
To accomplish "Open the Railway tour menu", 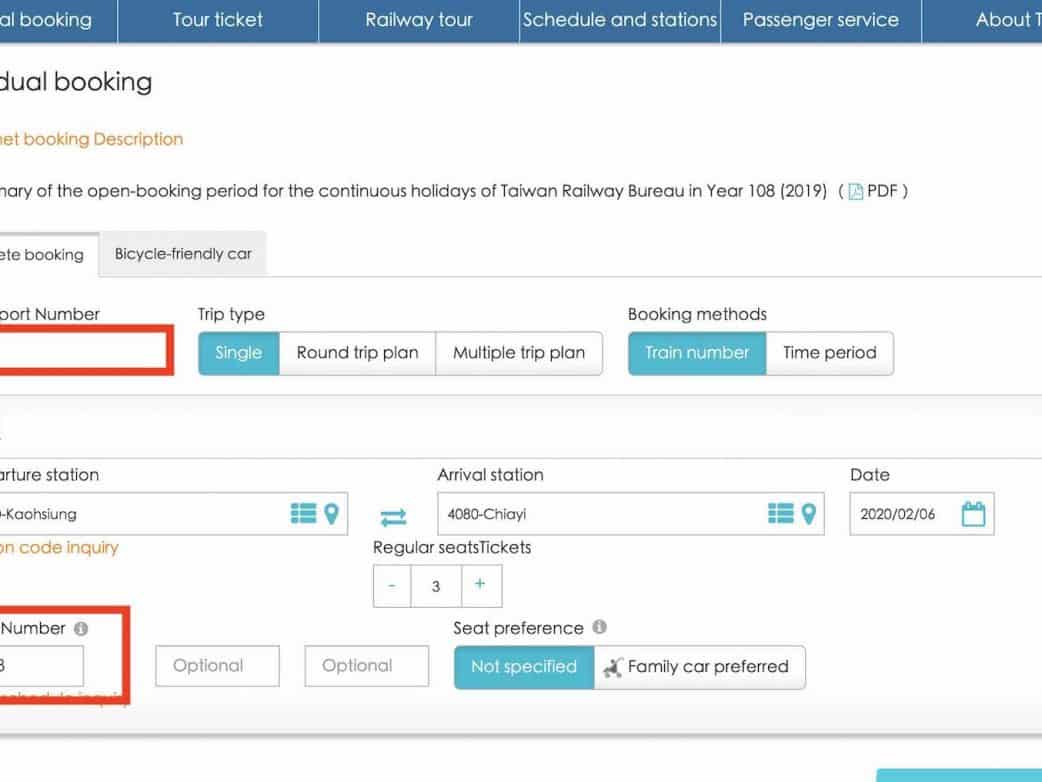I will pos(419,20).
